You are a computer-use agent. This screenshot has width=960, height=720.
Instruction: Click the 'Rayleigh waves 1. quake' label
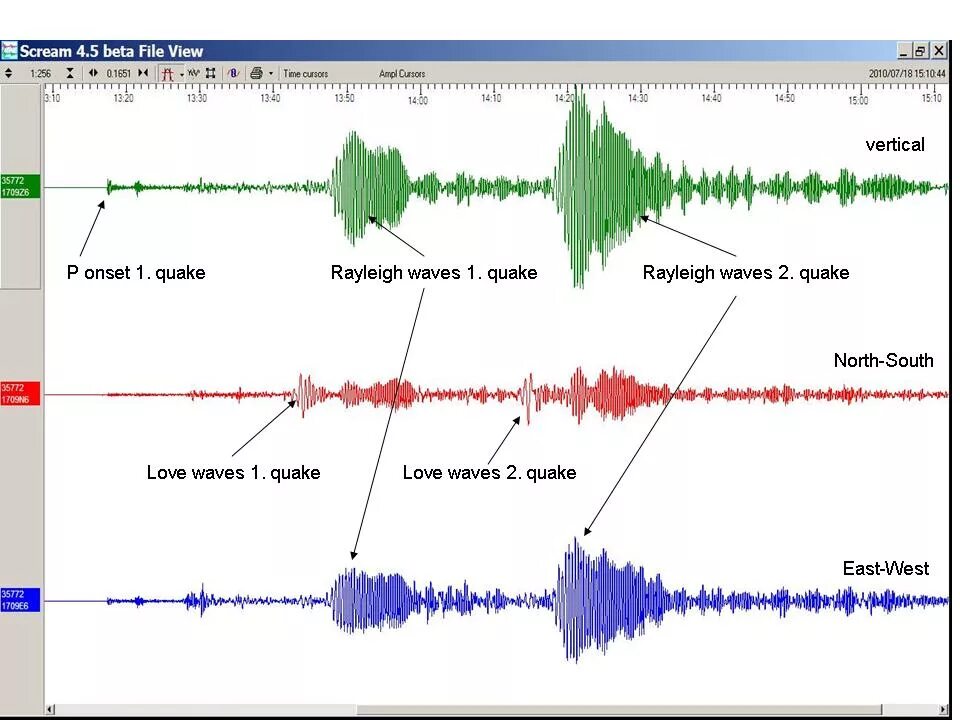pos(434,272)
